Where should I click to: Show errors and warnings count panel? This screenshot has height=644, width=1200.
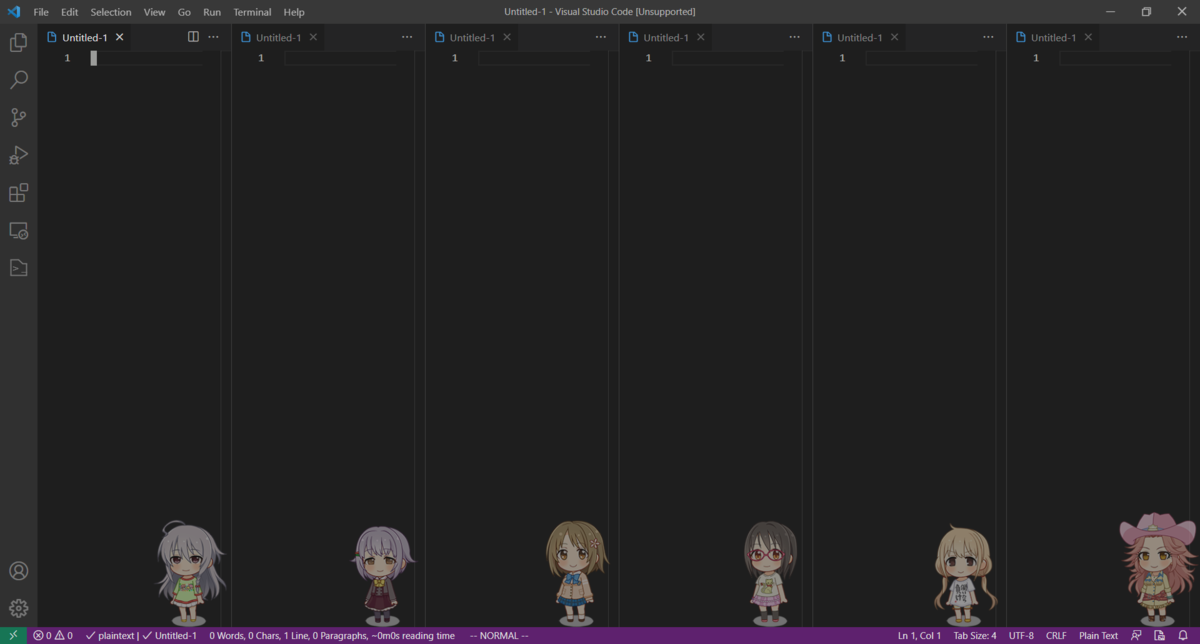53,635
